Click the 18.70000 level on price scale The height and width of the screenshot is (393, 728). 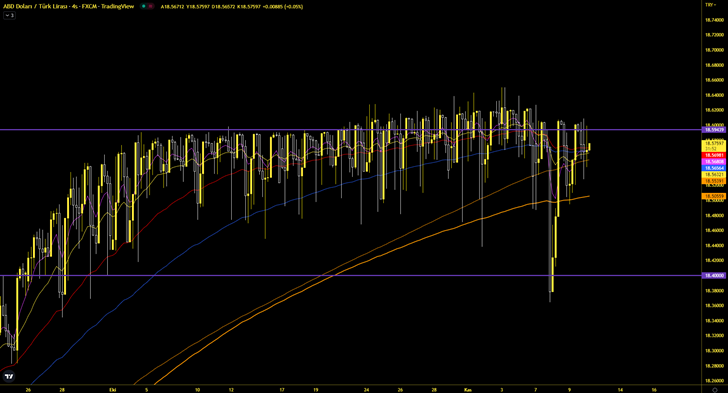(714, 50)
